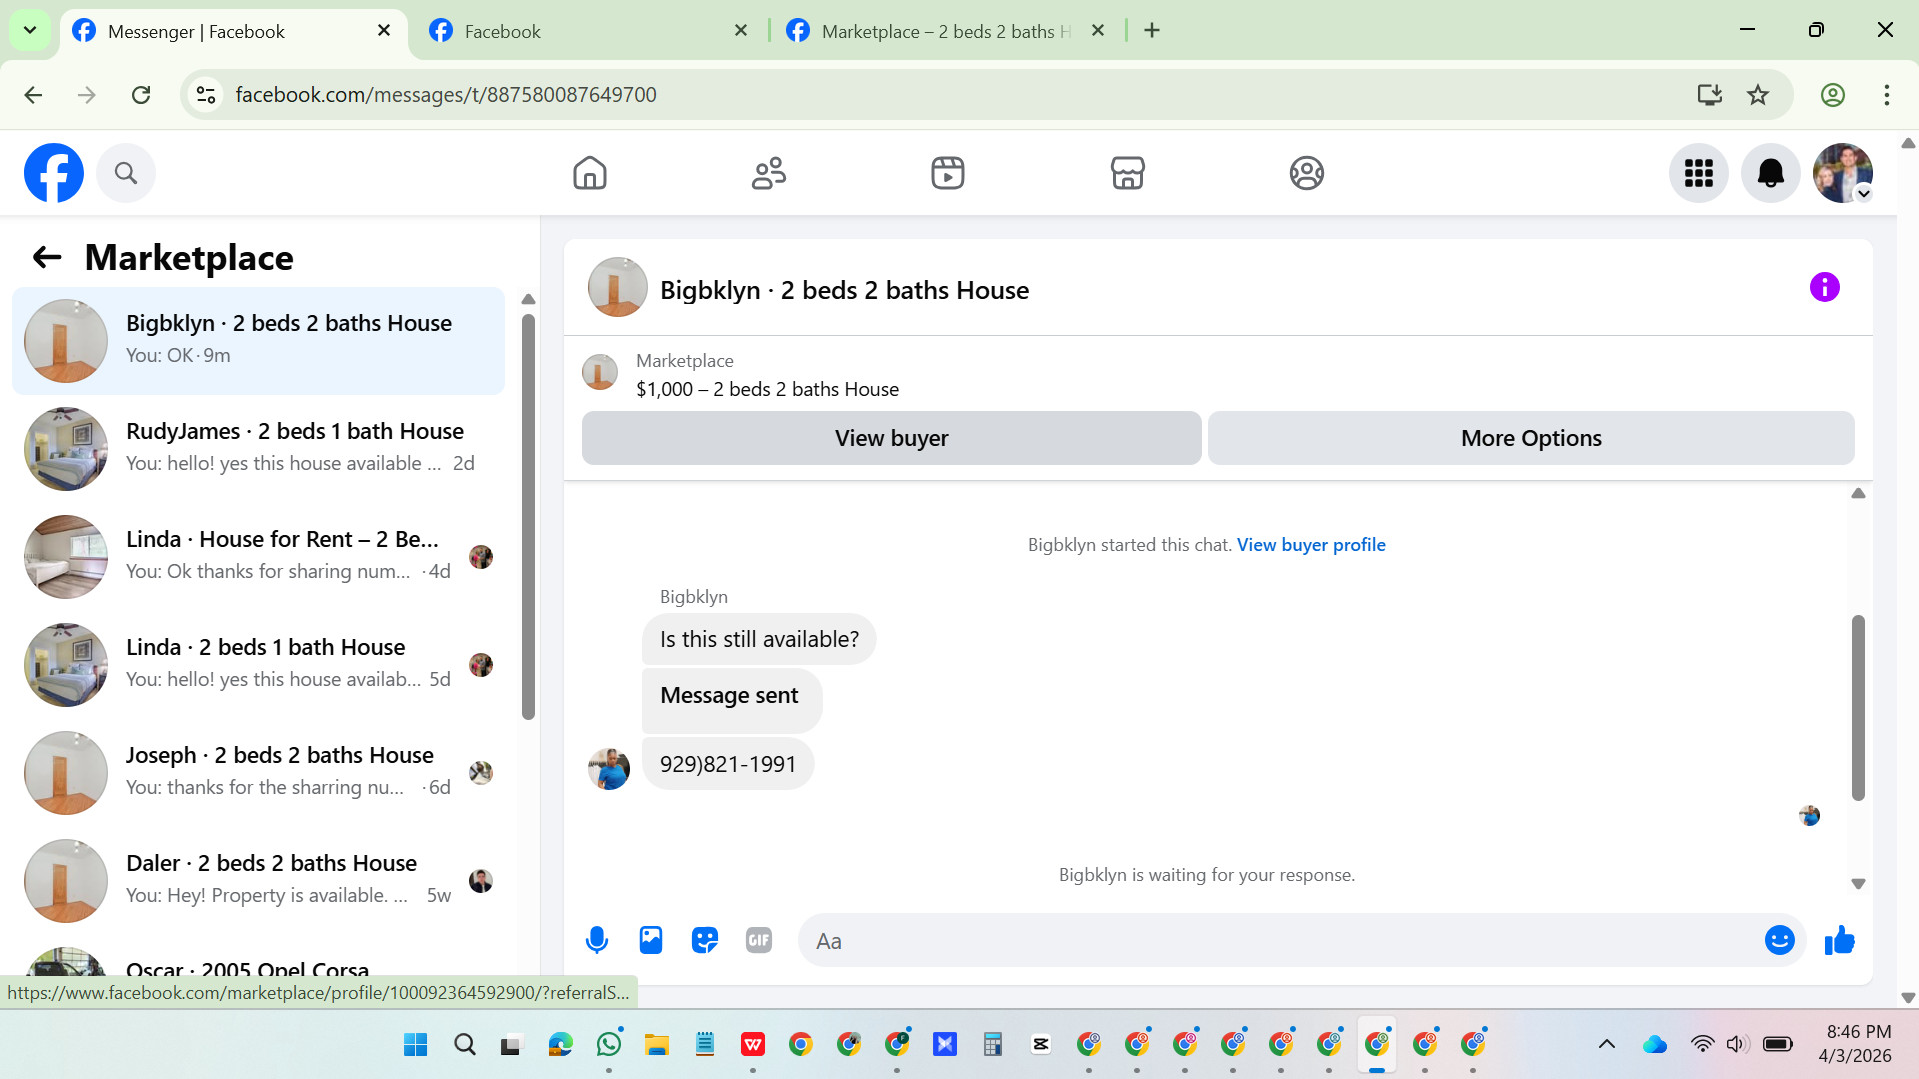The image size is (1919, 1079).
Task: Close the Facebook browser tab
Action: 741,31
